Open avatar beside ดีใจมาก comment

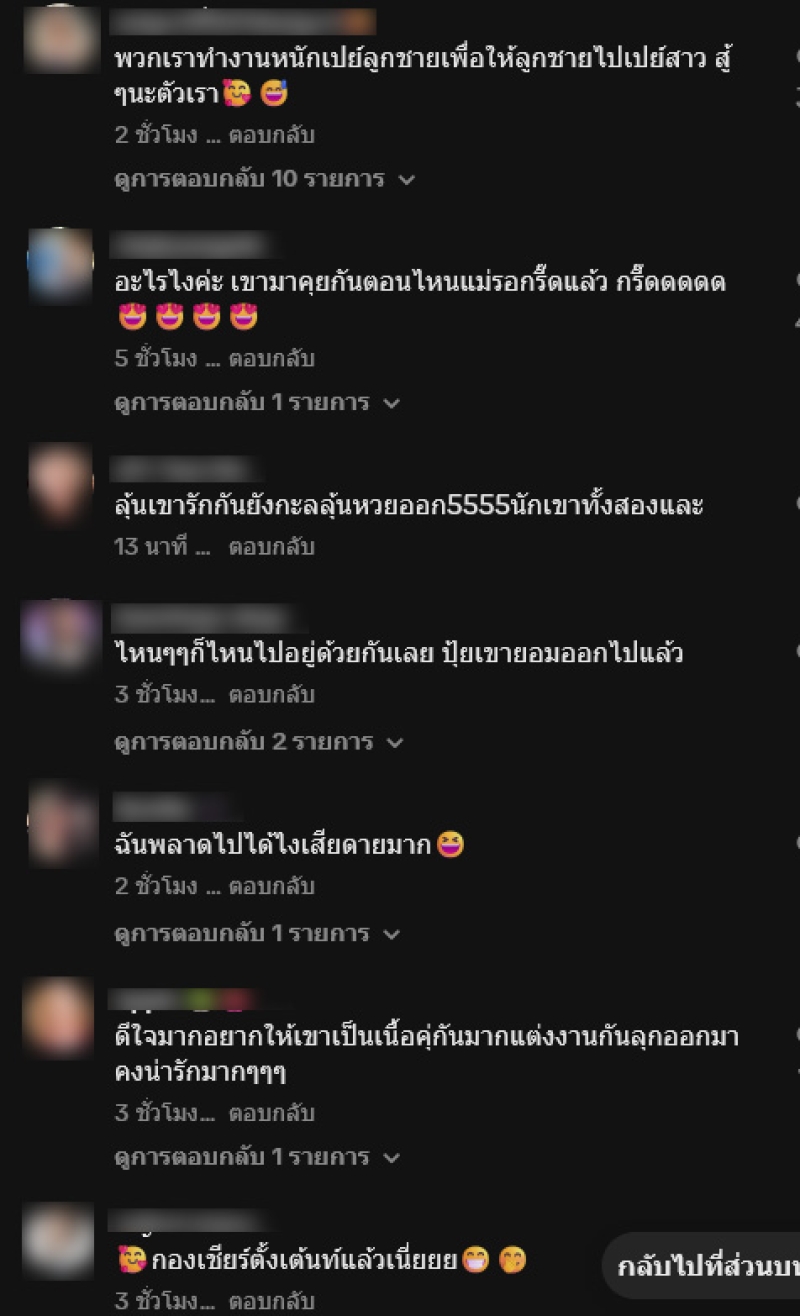tap(60, 1017)
